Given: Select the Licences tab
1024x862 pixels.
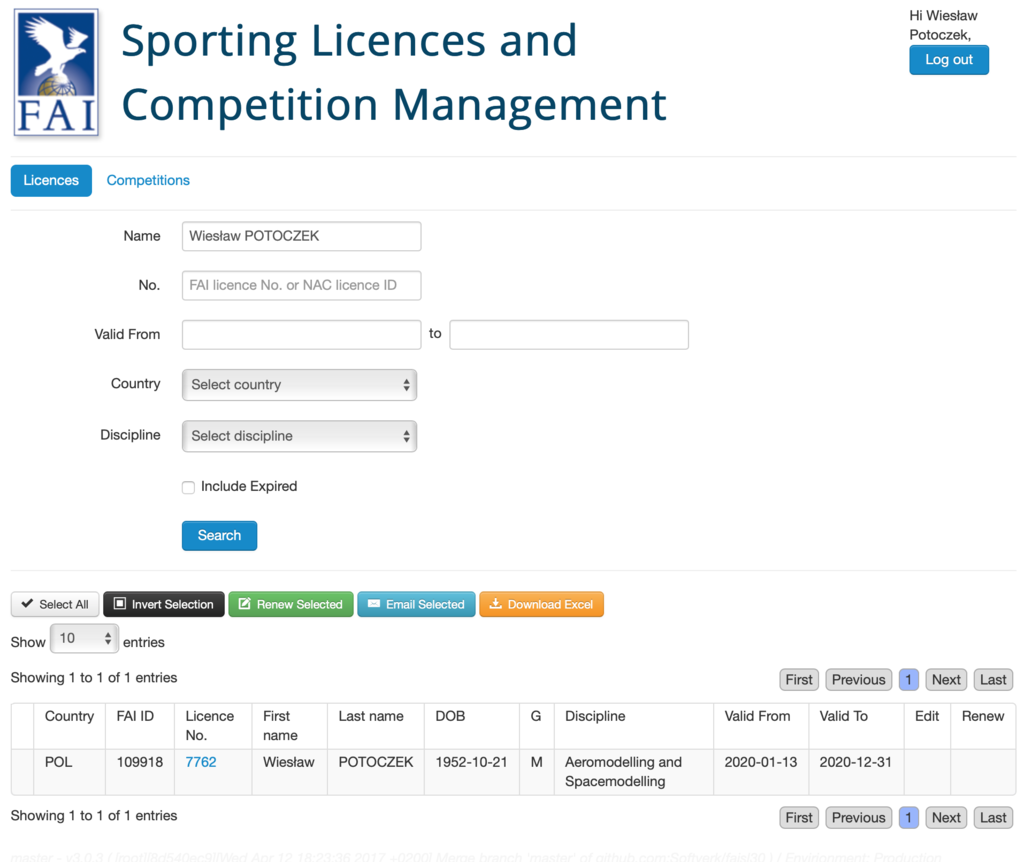Looking at the screenshot, I should pyautogui.click(x=51, y=180).
